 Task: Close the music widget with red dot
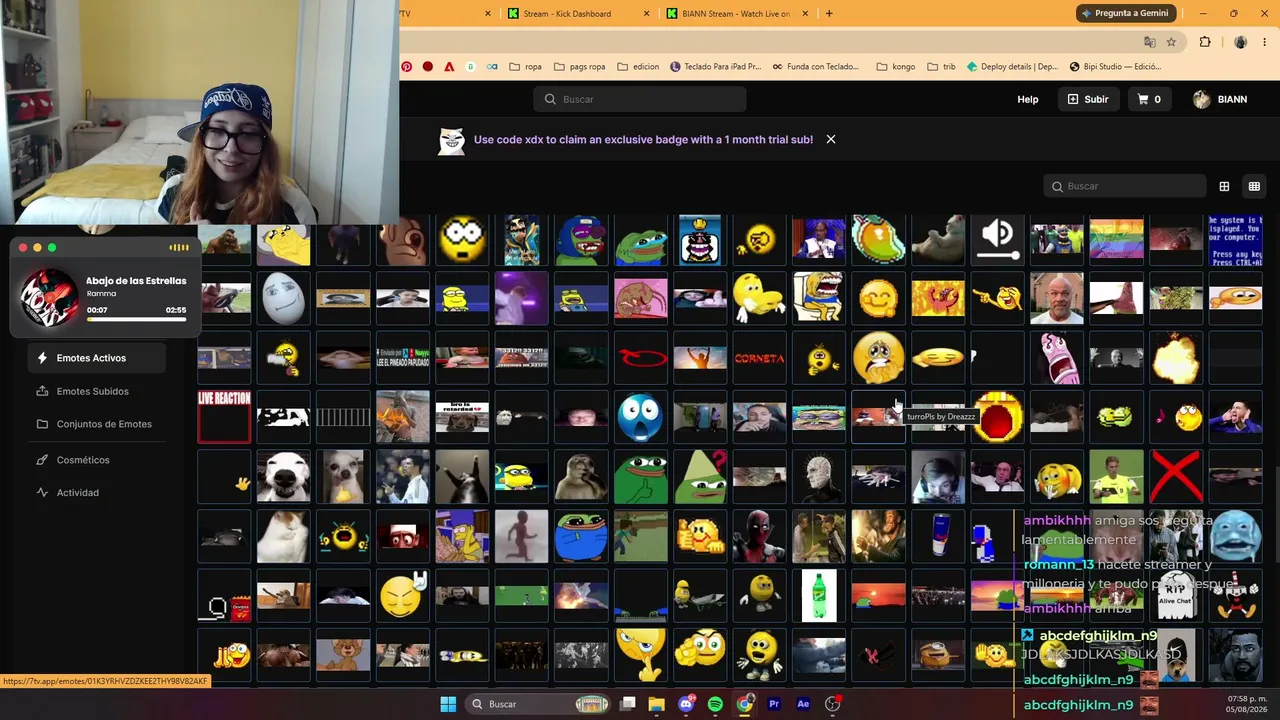(x=23, y=248)
